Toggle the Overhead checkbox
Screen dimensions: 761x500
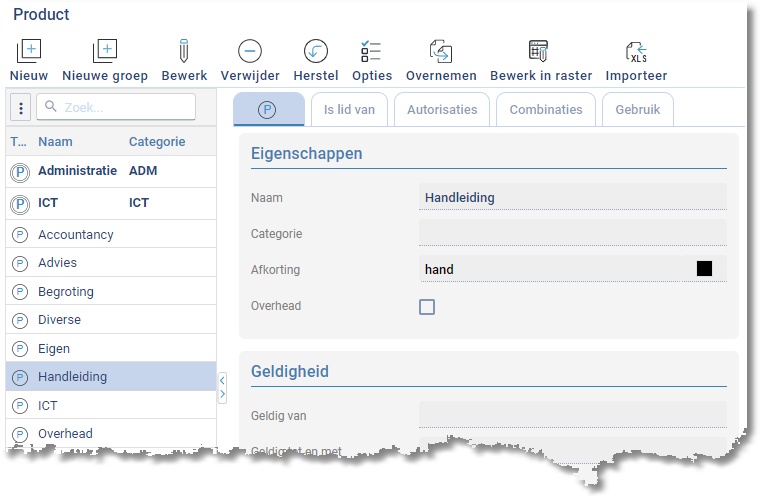427,307
